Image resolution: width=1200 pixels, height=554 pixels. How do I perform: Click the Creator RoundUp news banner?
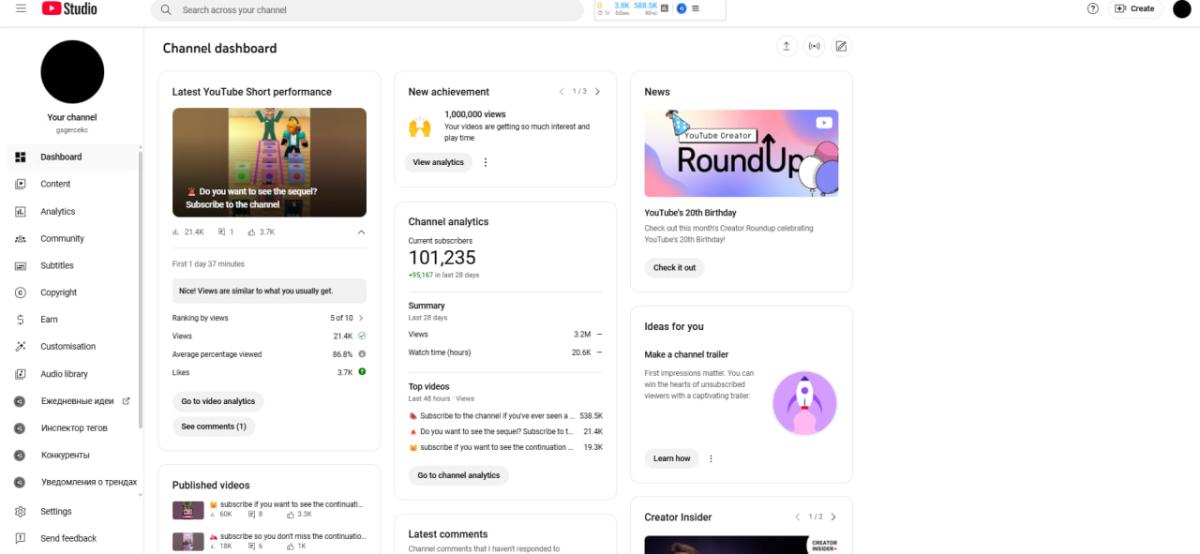coord(741,153)
